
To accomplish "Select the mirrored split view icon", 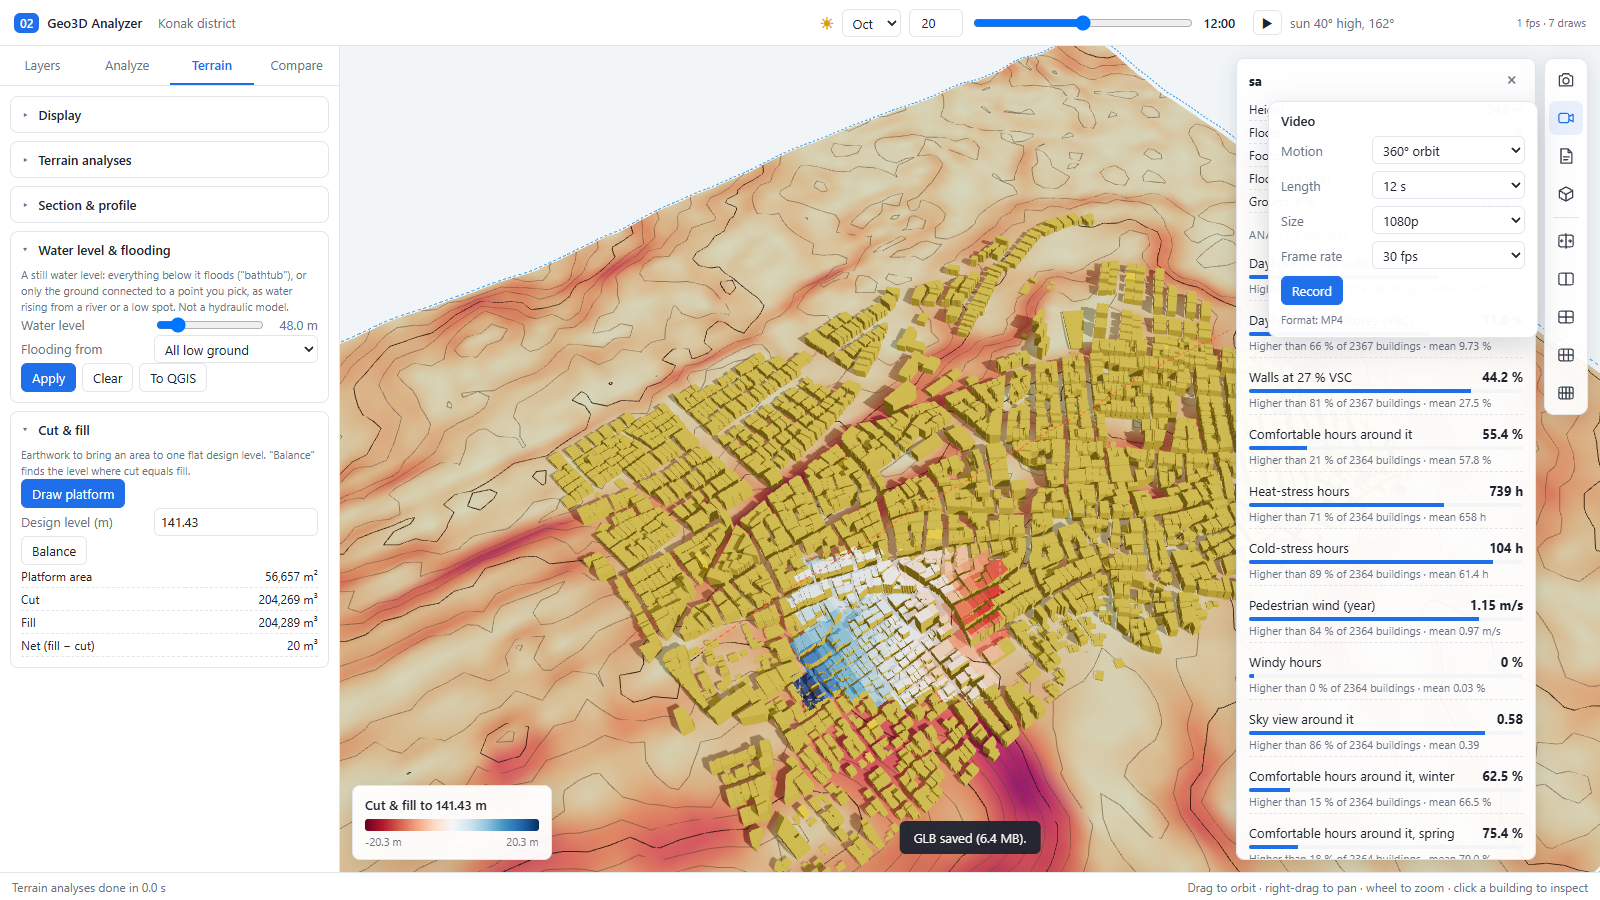I will tap(1566, 241).
